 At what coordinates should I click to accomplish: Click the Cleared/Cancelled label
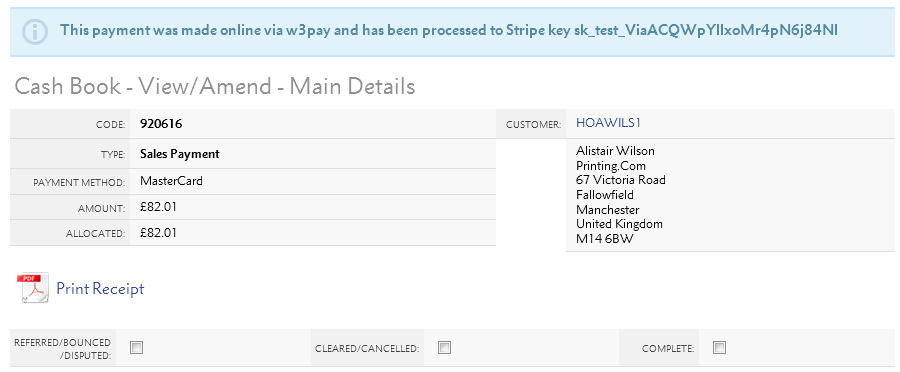[367, 348]
